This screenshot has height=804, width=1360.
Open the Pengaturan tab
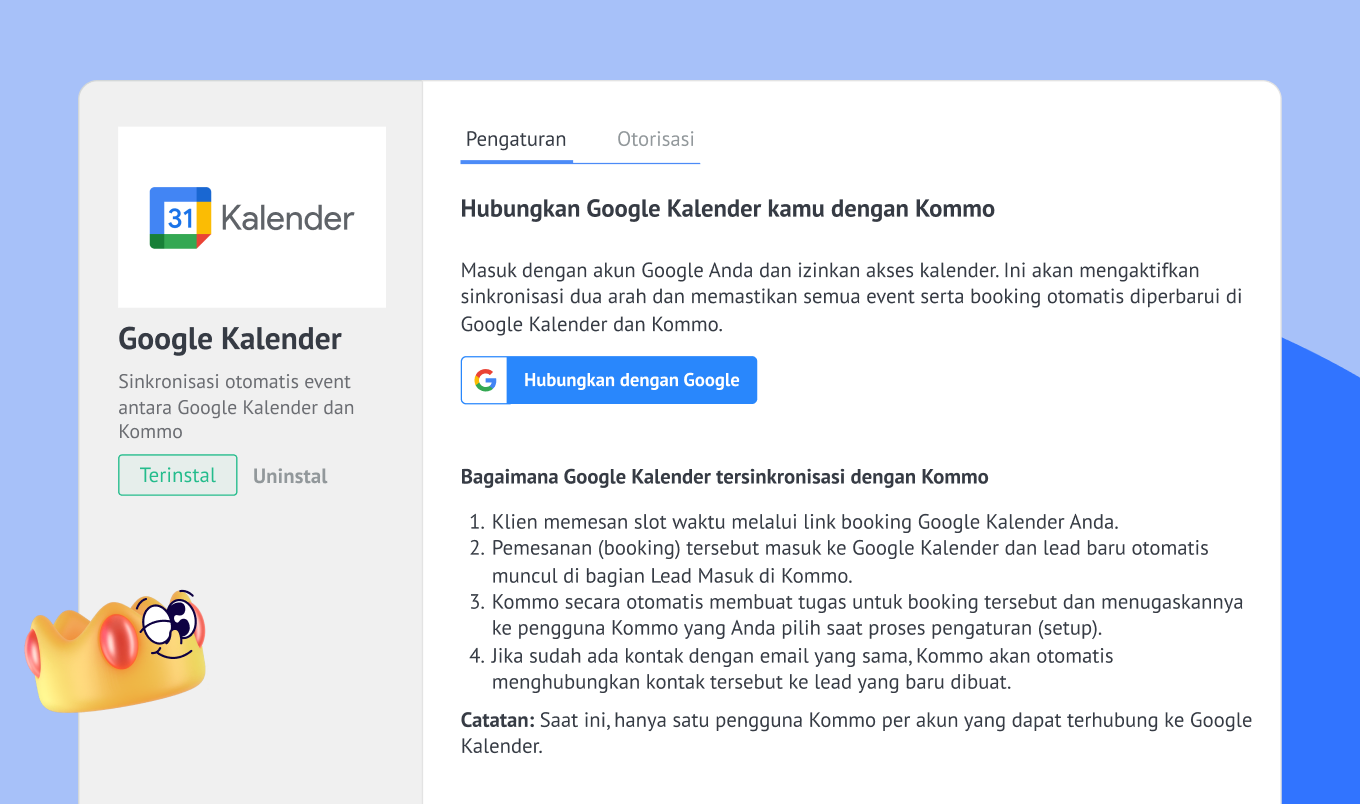coord(516,140)
